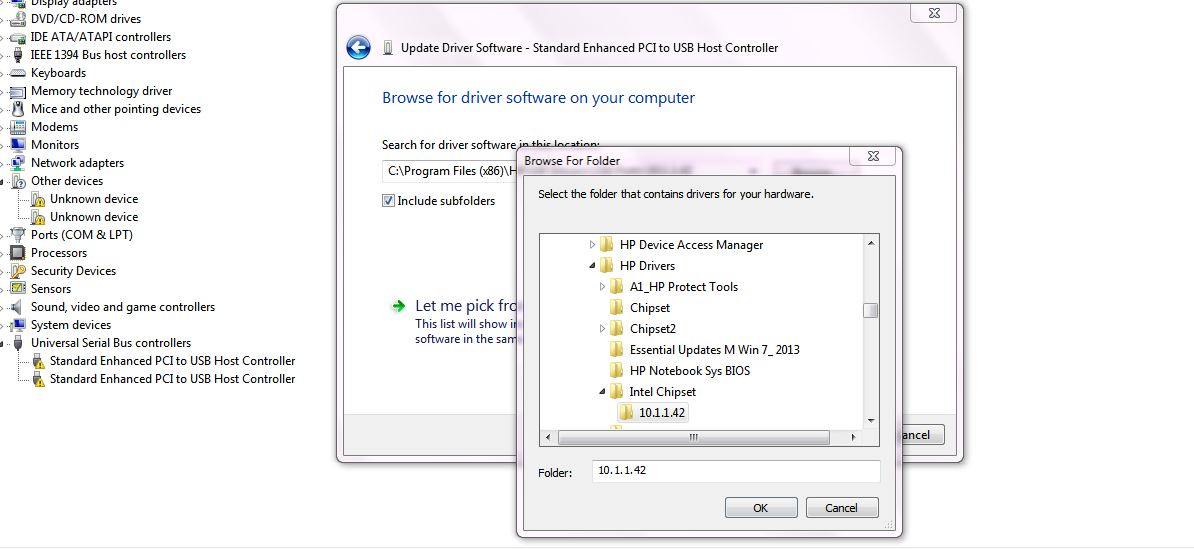This screenshot has width=1194, height=549.
Task: Expand the Ports (COM & LPT) category
Action: [x=2, y=235]
